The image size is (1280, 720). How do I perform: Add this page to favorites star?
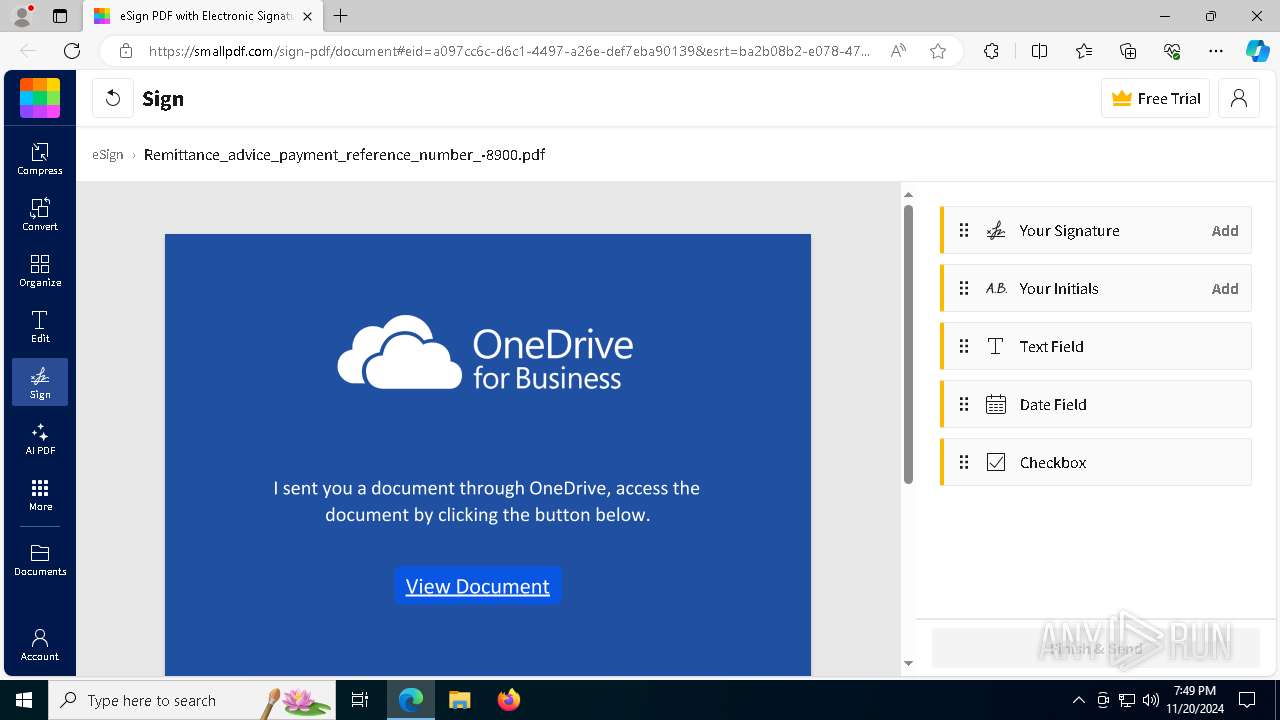(x=938, y=51)
